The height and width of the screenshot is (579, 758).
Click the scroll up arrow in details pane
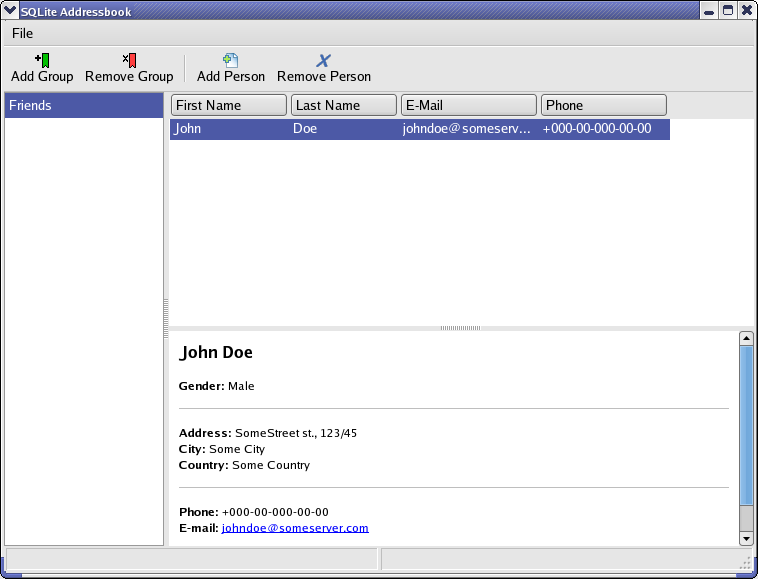(x=746, y=338)
